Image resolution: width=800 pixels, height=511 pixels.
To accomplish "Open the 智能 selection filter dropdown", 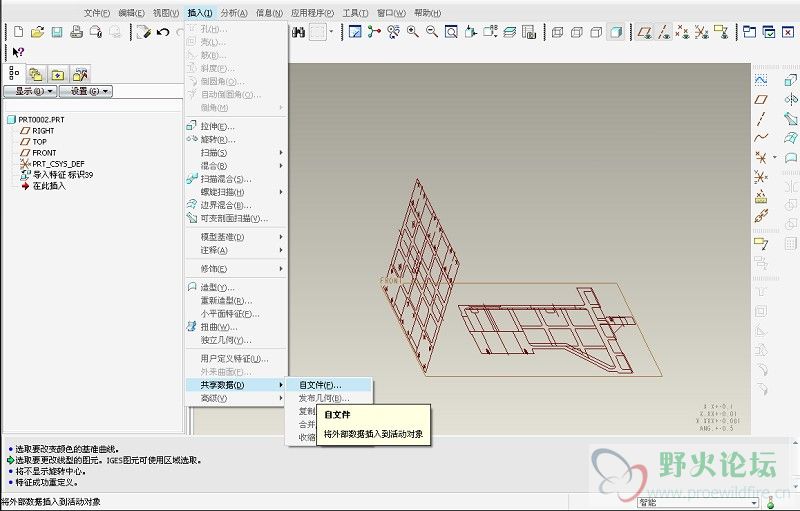I will click(697, 503).
